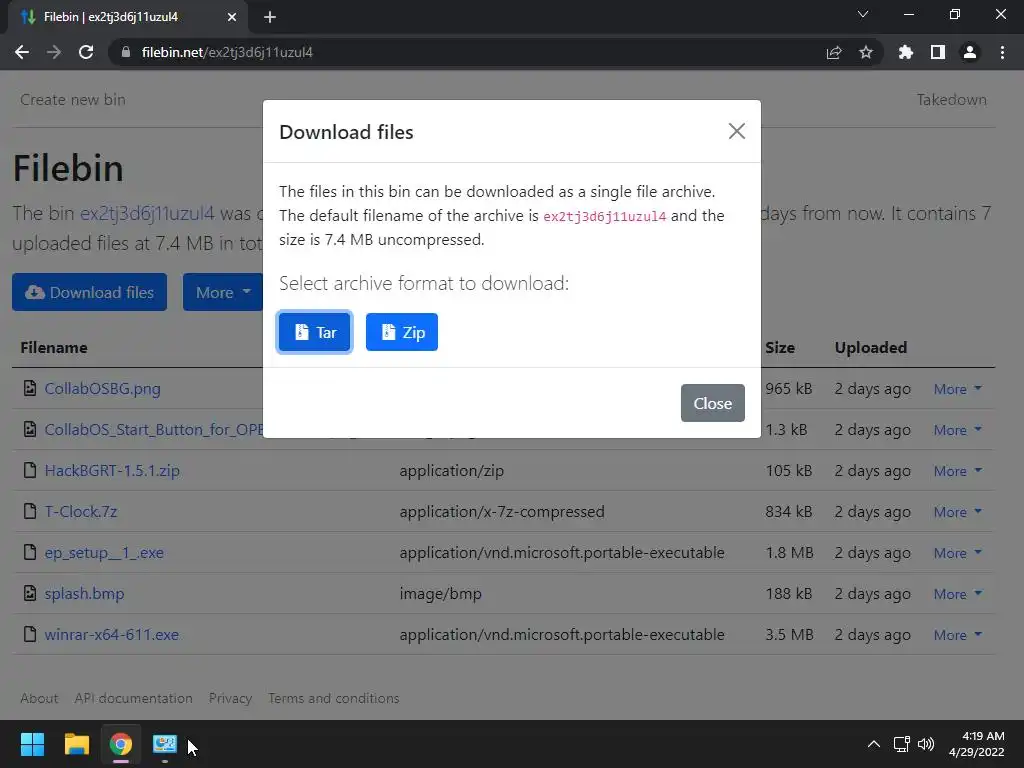The height and width of the screenshot is (768, 1024).
Task: Open the API documentation footer link
Action: coord(133,698)
